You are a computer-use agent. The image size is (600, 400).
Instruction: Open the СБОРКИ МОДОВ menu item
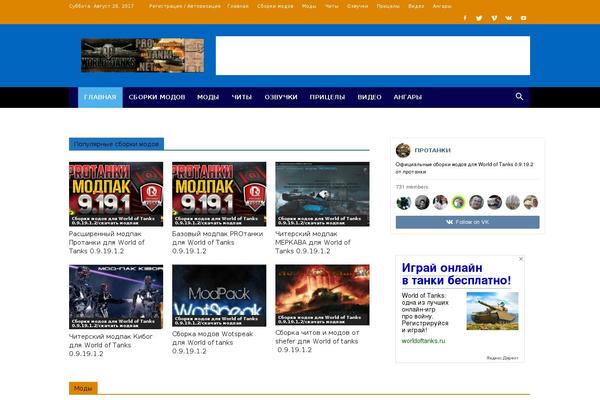point(157,97)
